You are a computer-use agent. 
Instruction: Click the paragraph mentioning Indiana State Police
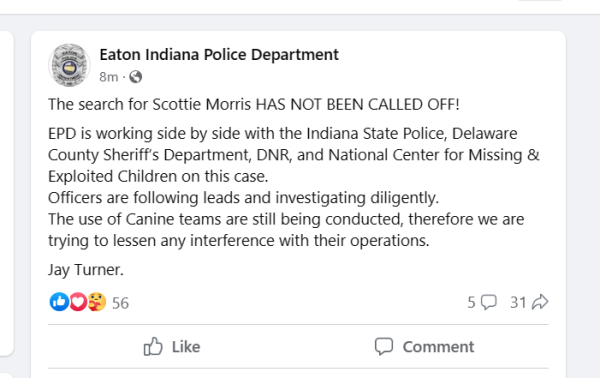tap(294, 155)
